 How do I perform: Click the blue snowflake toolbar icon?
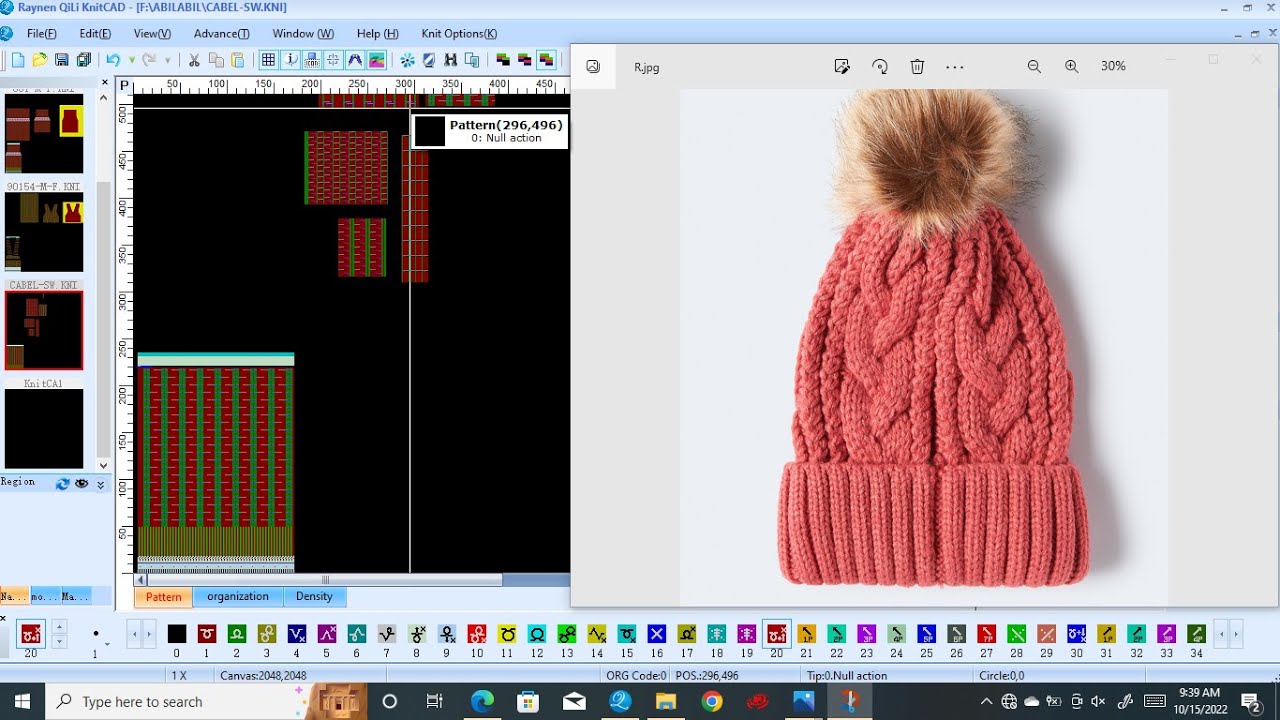407,60
